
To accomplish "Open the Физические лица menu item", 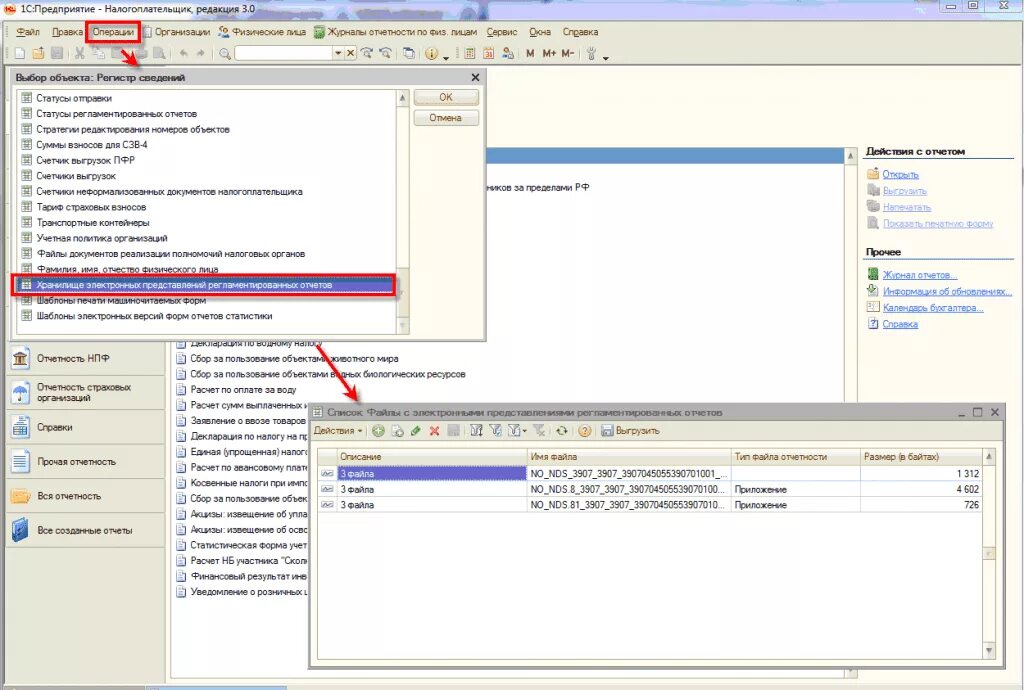I will (x=262, y=32).
